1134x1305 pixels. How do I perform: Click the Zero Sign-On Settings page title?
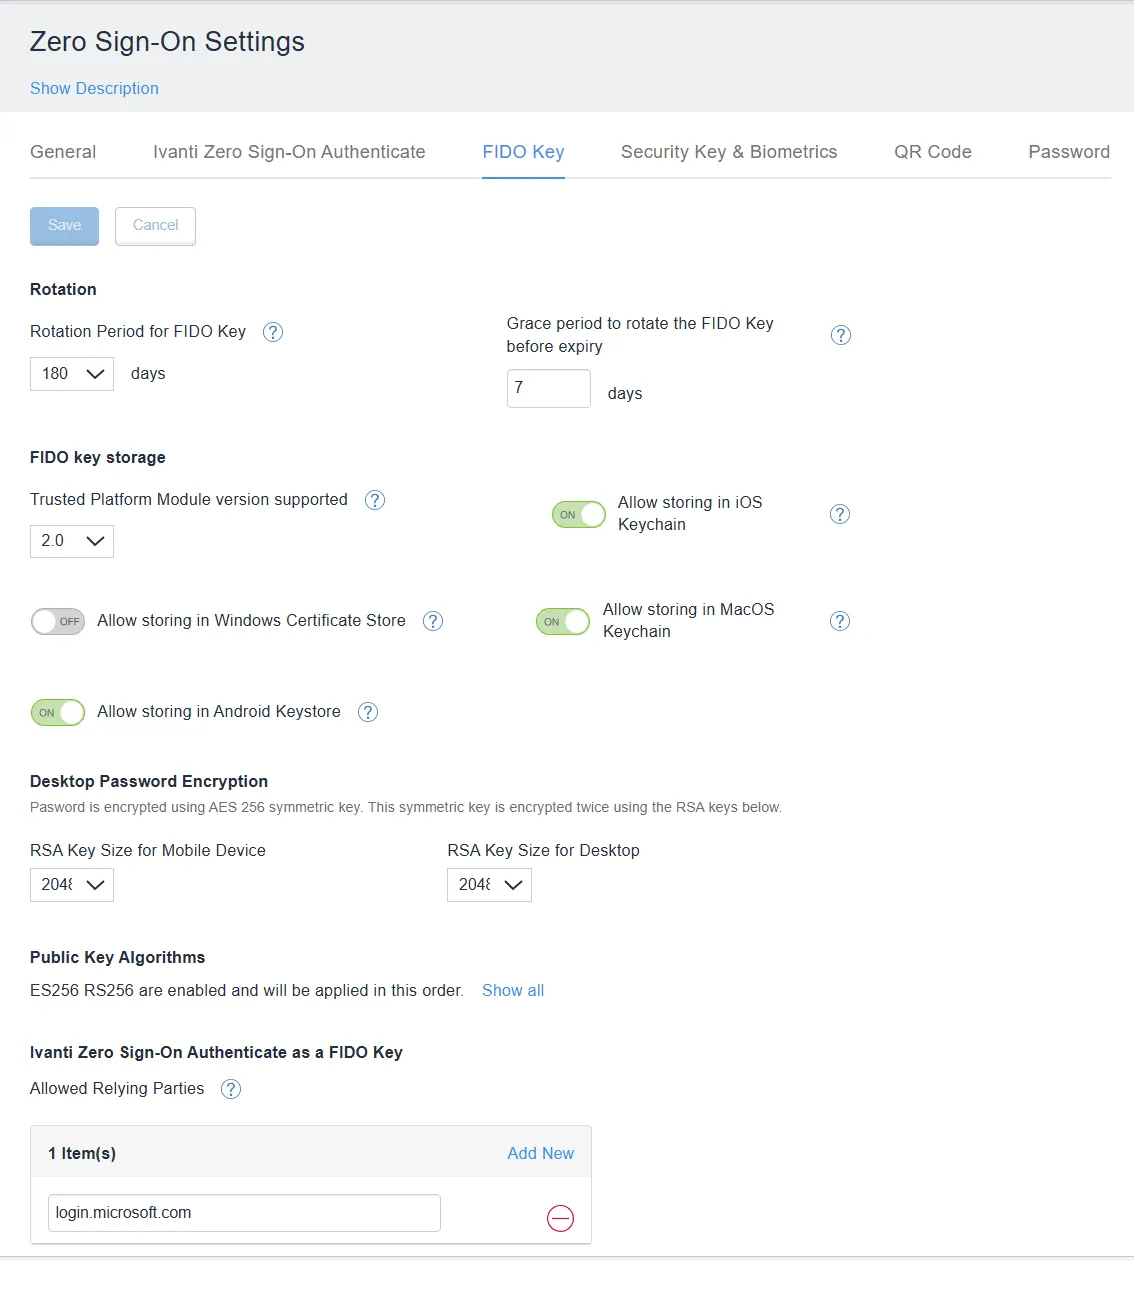pos(167,41)
